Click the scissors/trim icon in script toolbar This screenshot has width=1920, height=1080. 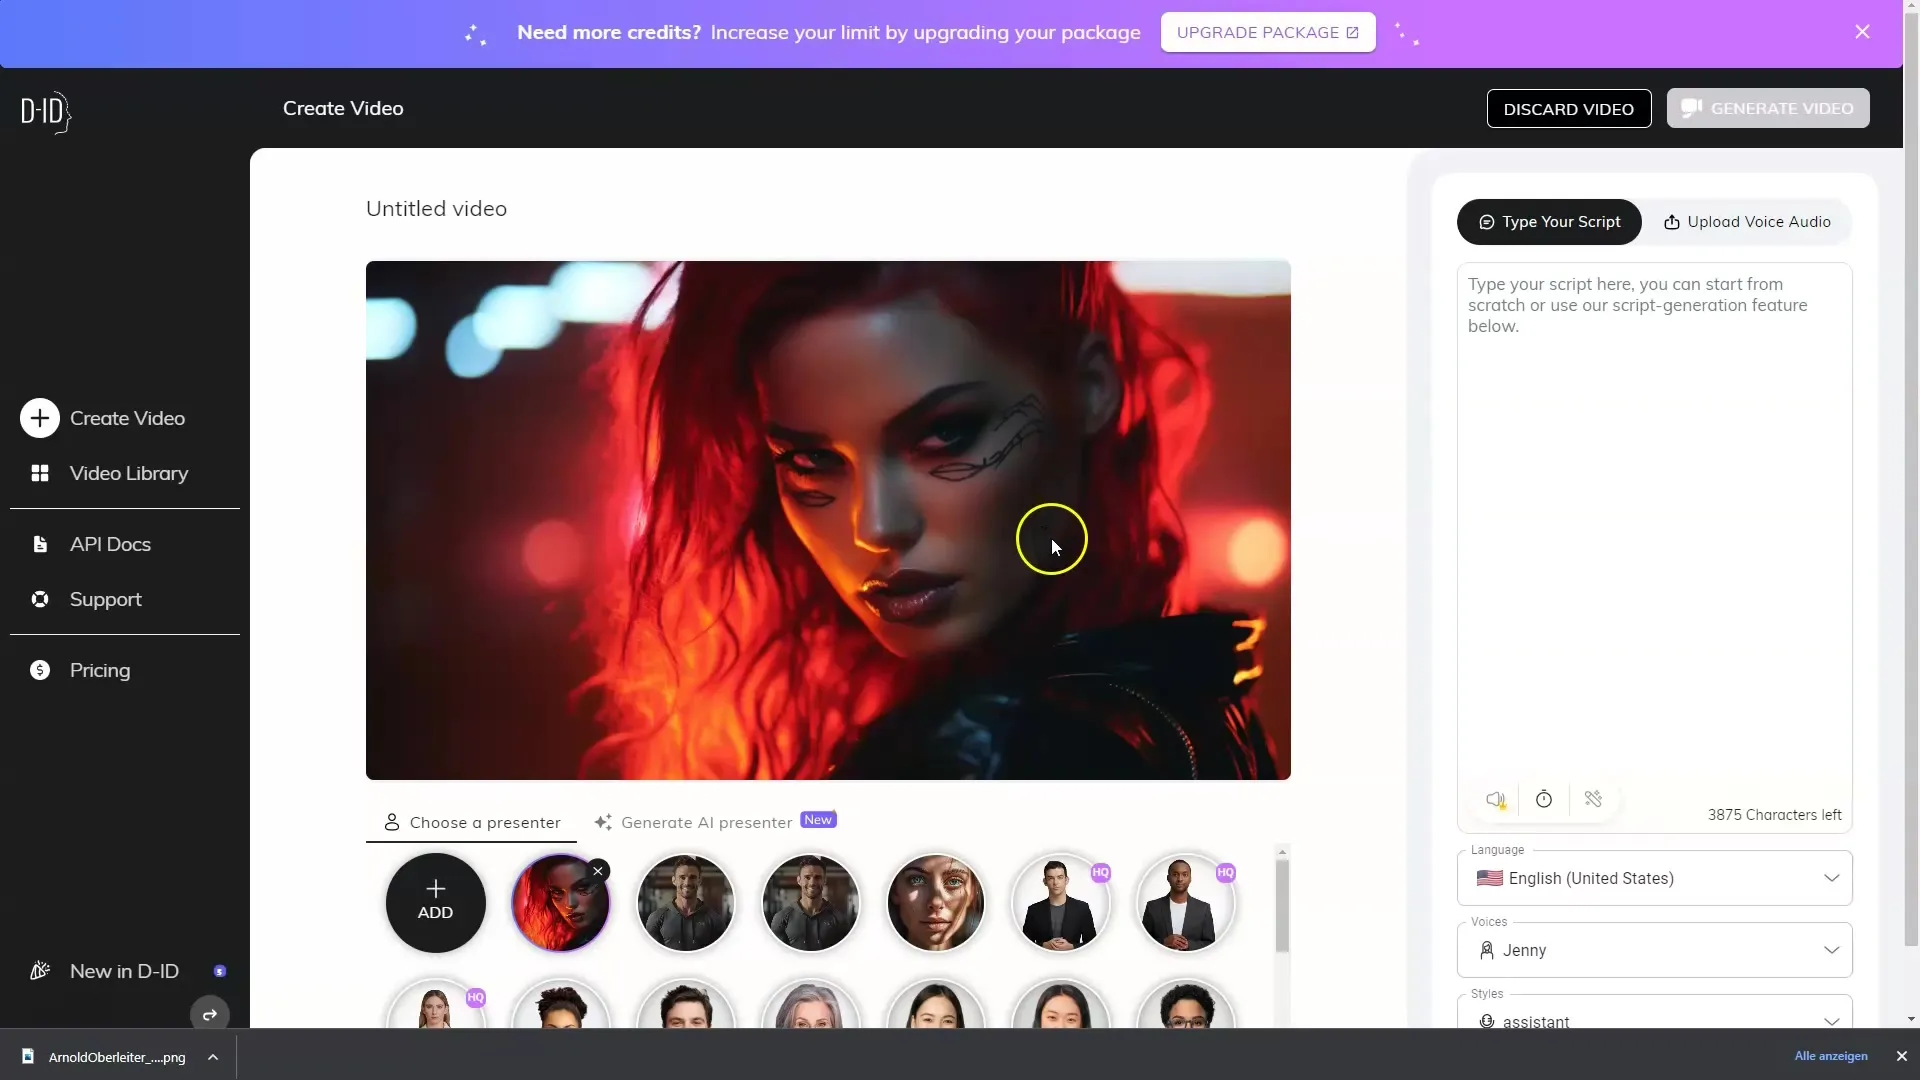(1593, 799)
